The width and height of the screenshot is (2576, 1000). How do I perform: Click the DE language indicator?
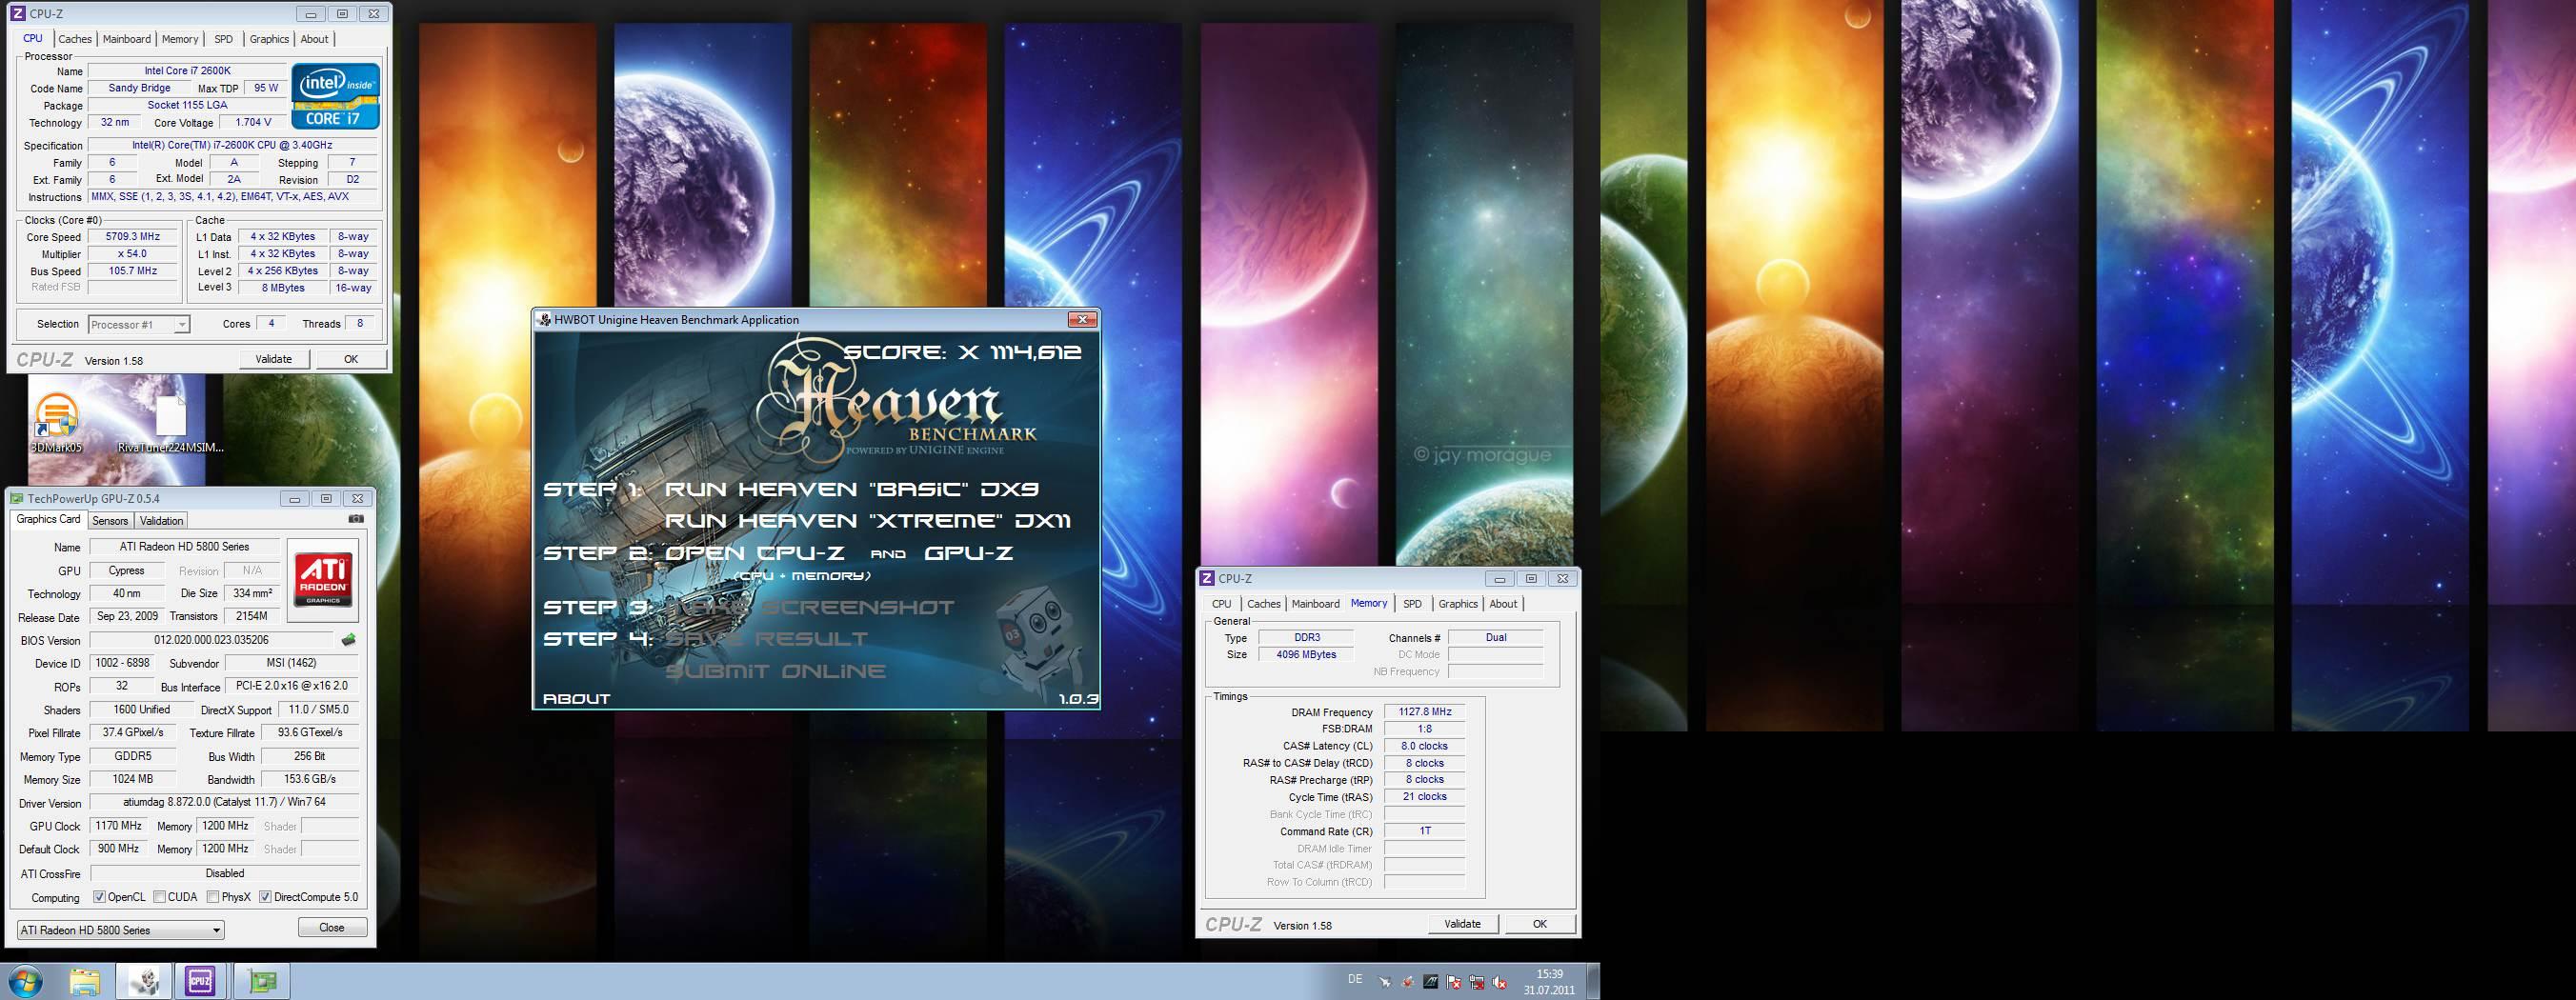click(x=1355, y=979)
